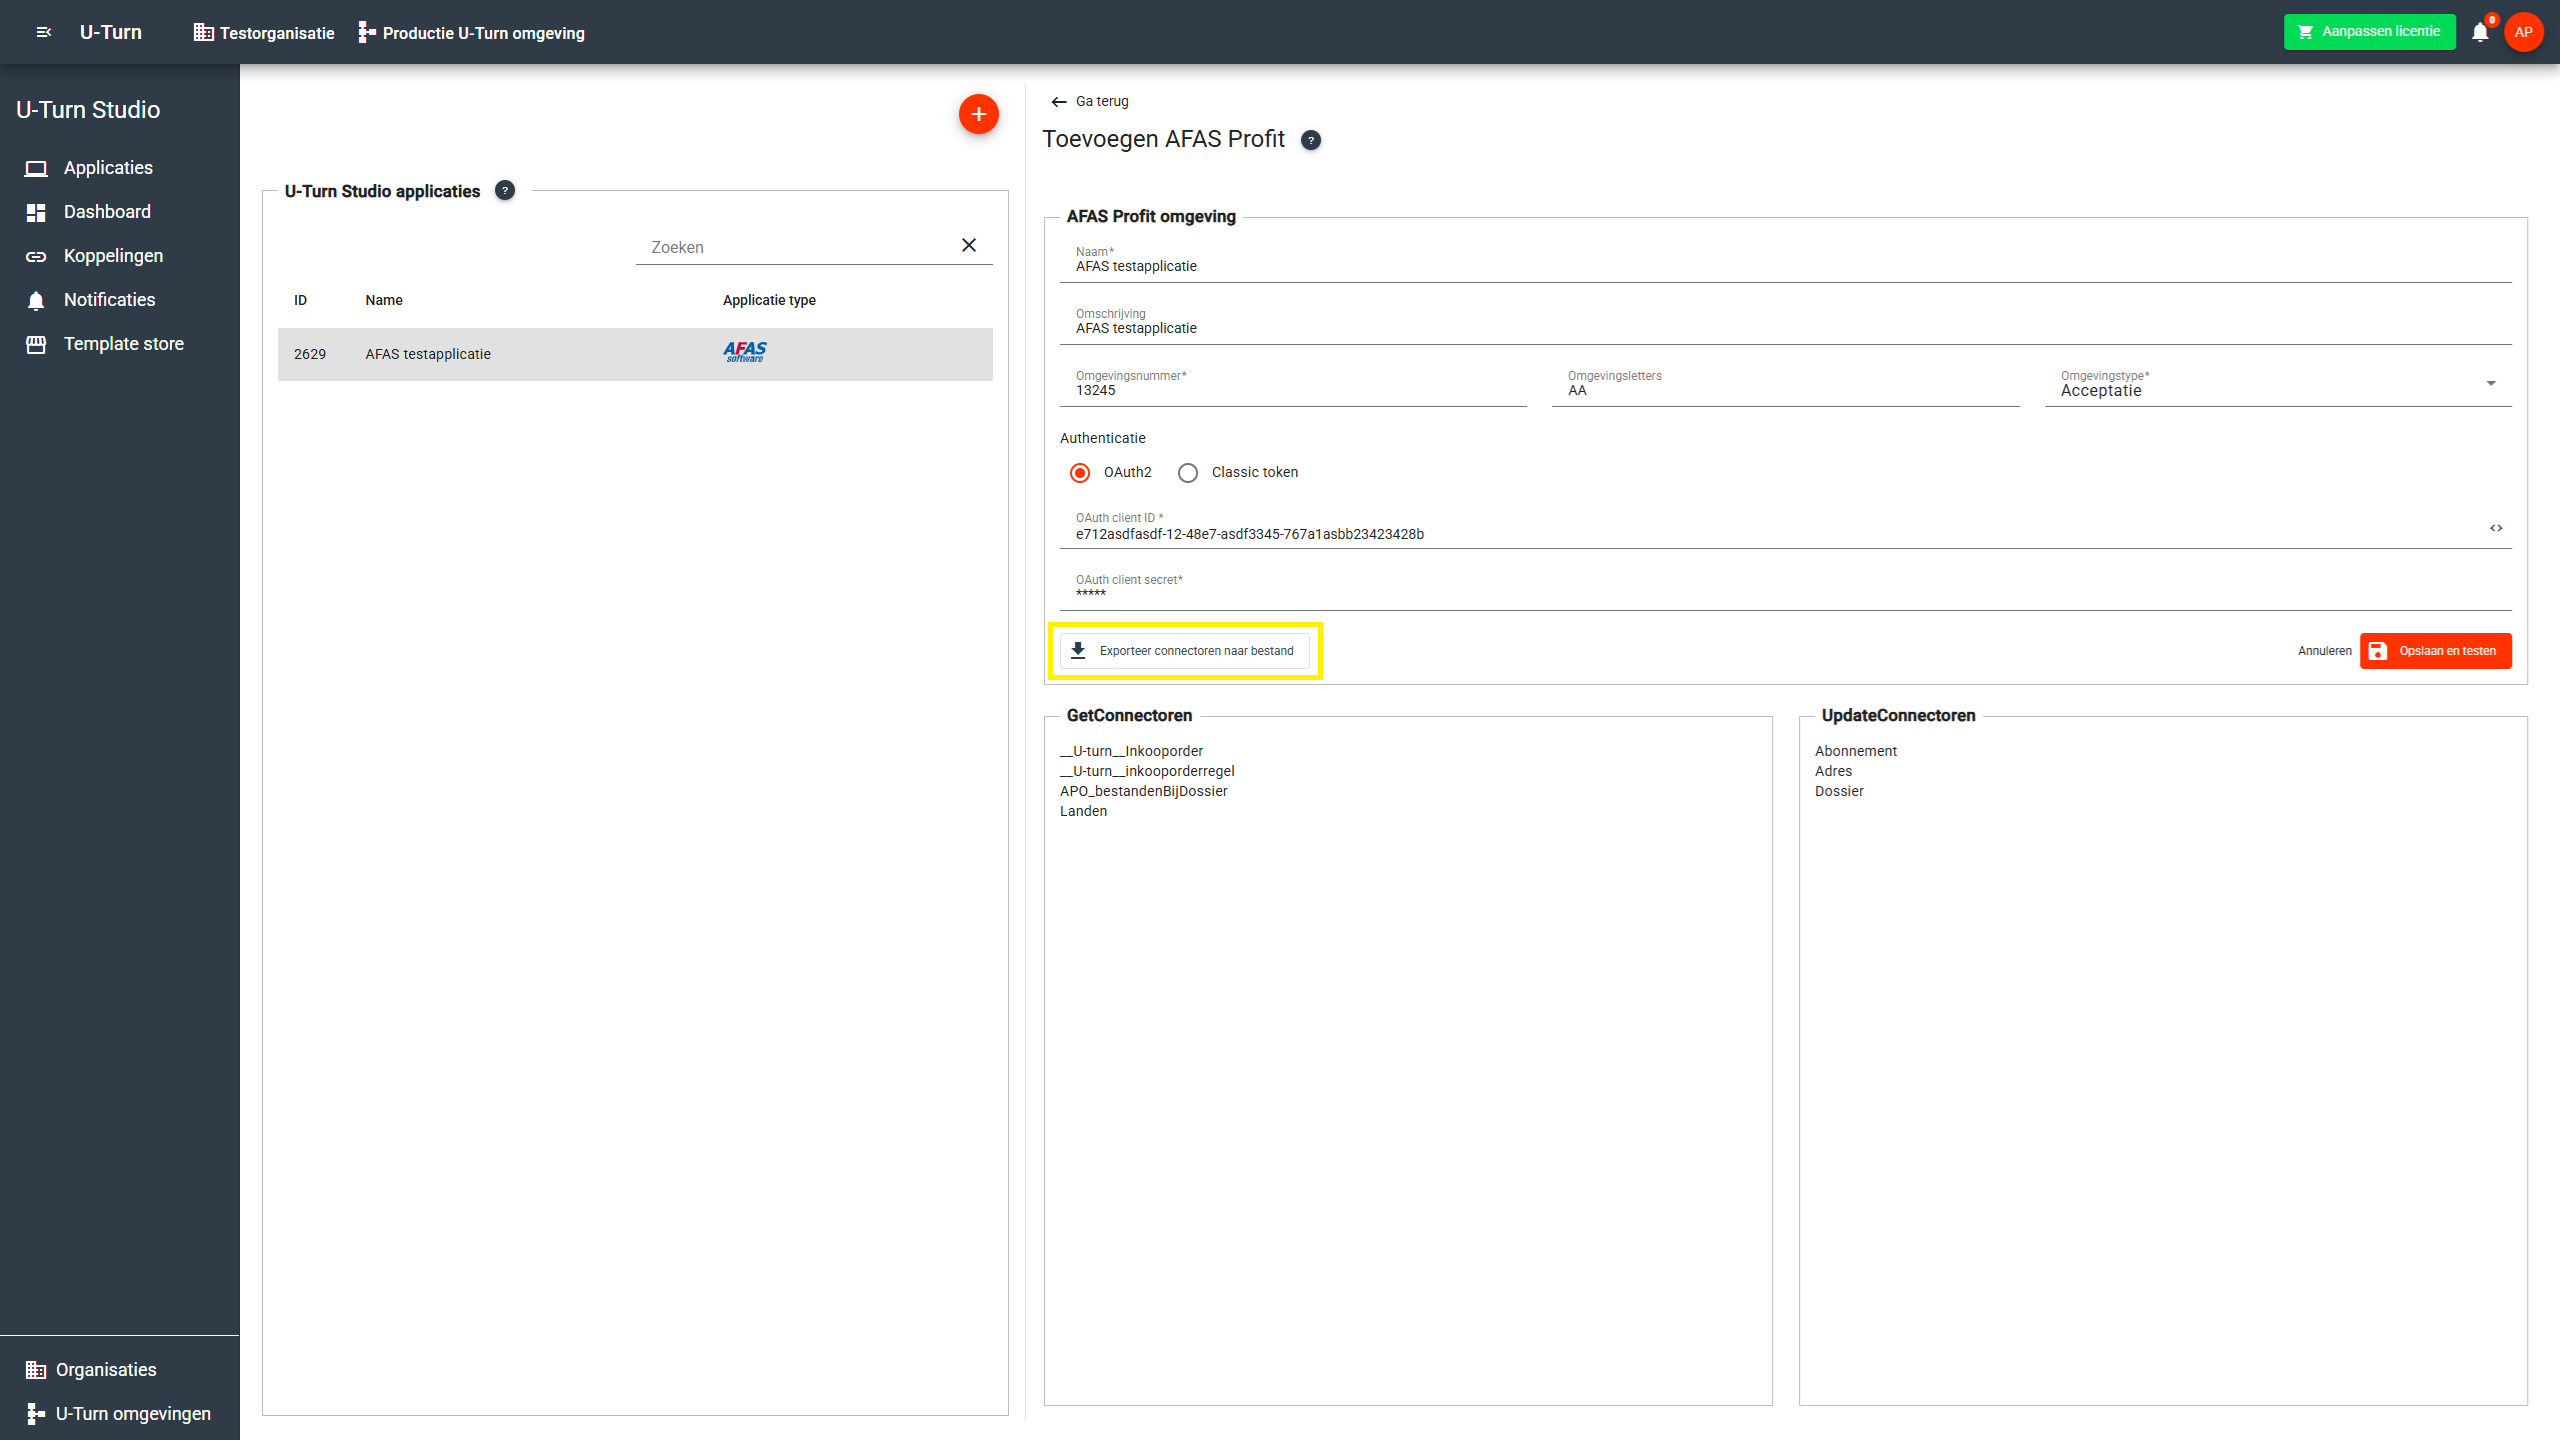The width and height of the screenshot is (2560, 1440).
Task: Click the save disk icon on Opslaan en testen
Action: (x=2378, y=651)
